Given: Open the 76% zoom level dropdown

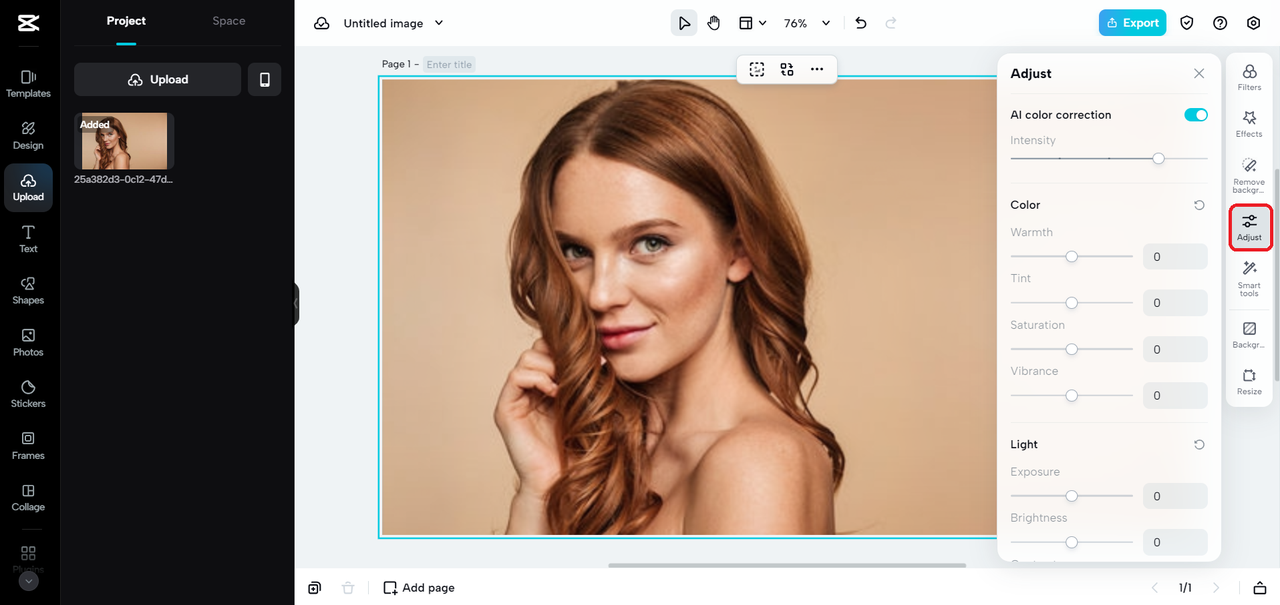Looking at the screenshot, I should point(807,23).
